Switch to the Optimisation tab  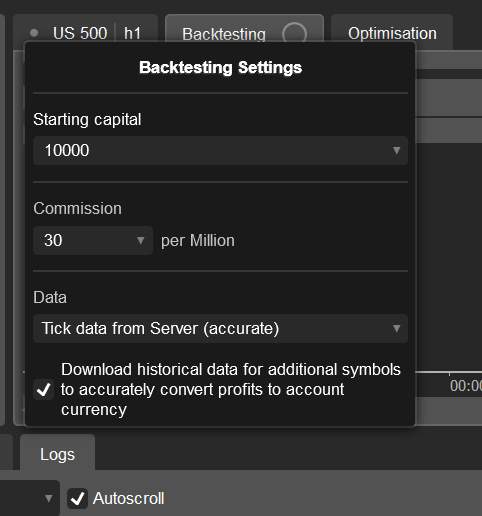pos(392,33)
